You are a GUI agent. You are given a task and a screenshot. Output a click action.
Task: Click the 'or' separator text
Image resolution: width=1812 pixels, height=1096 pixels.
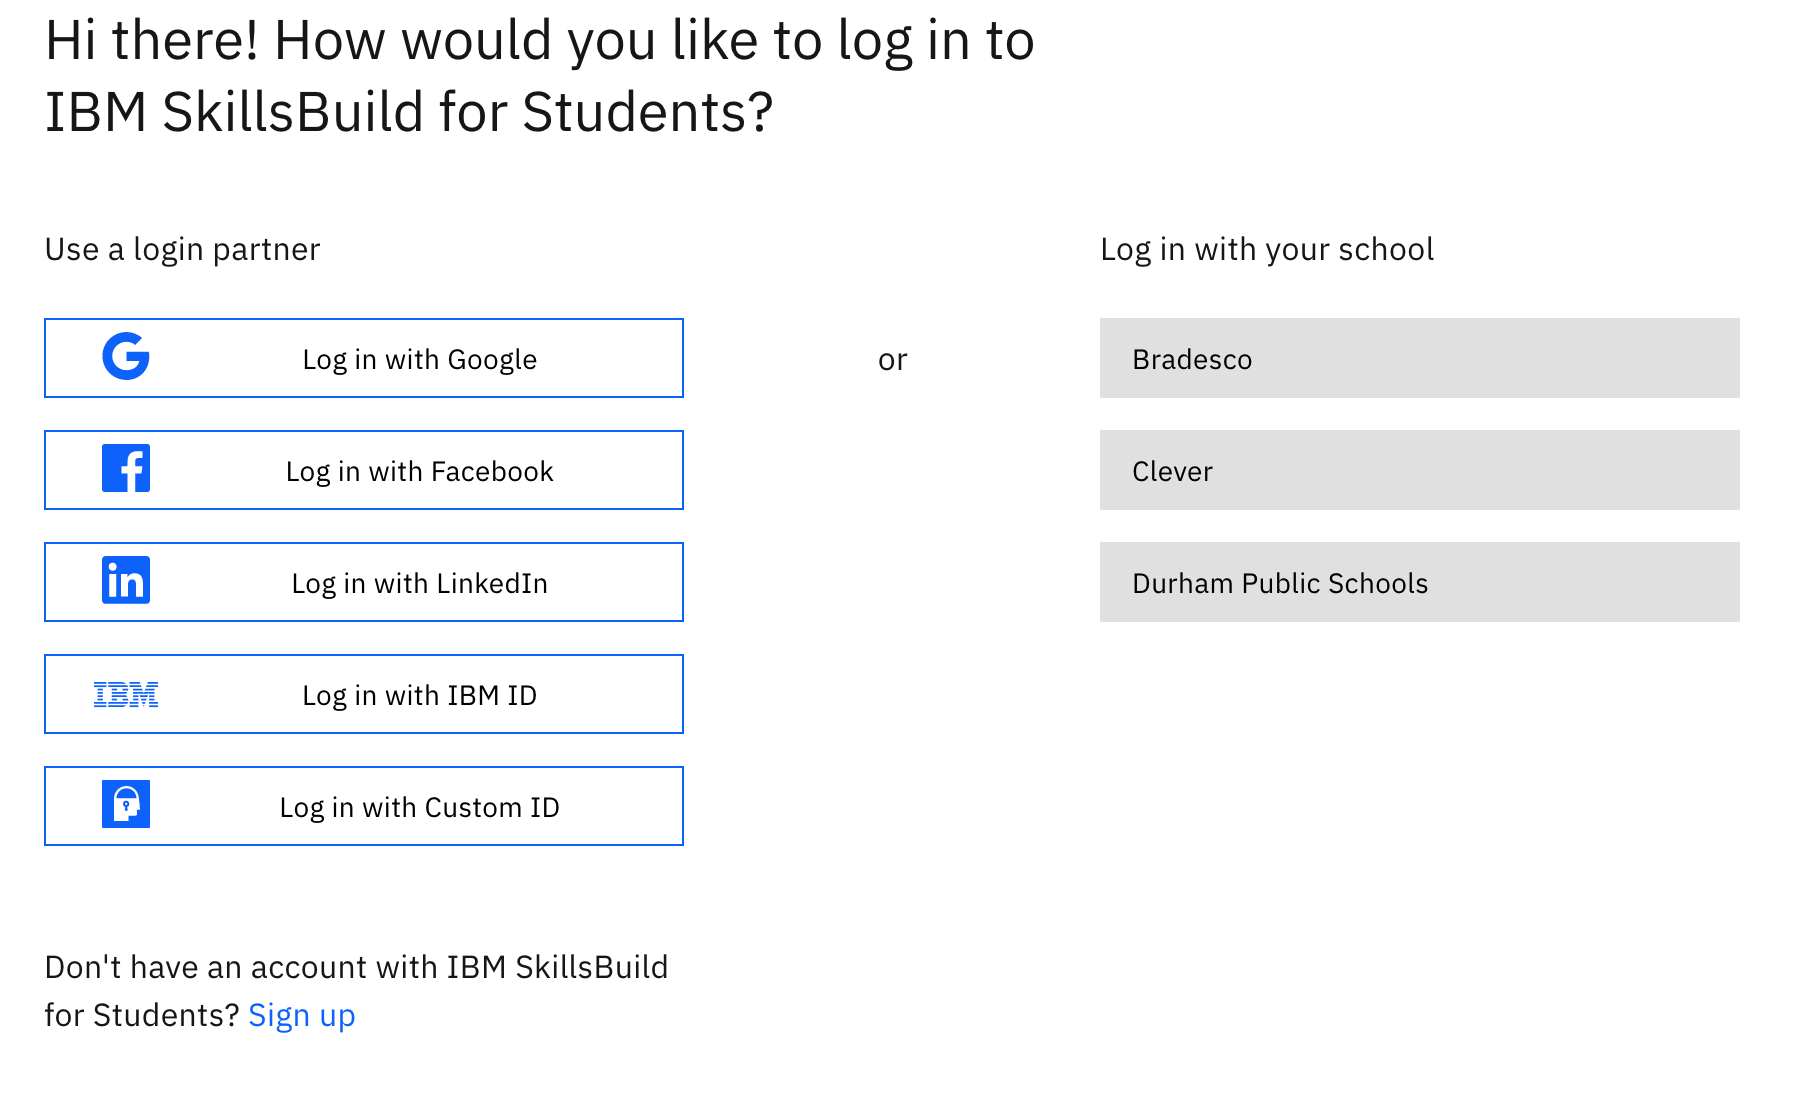893,360
